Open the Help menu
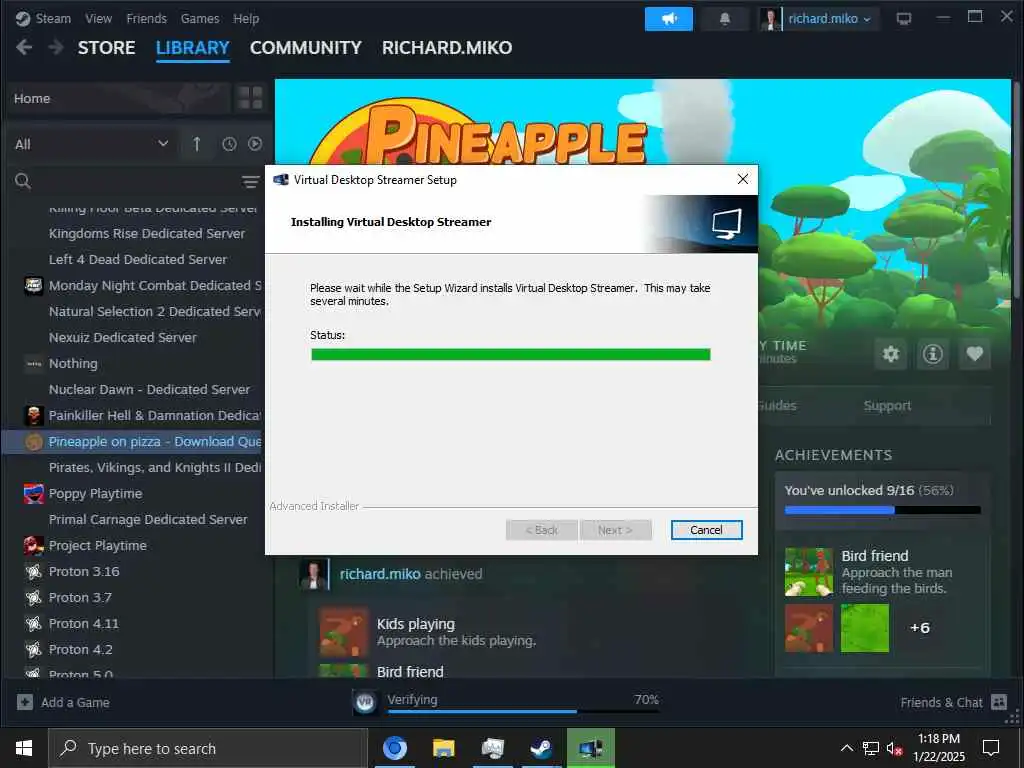This screenshot has width=1024, height=768. point(246,19)
